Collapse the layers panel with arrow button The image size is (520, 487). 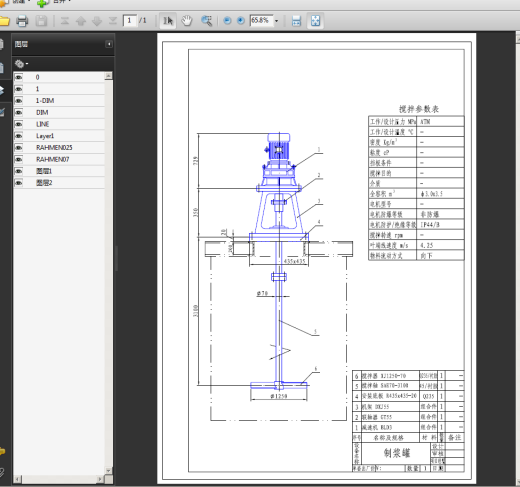point(109,44)
